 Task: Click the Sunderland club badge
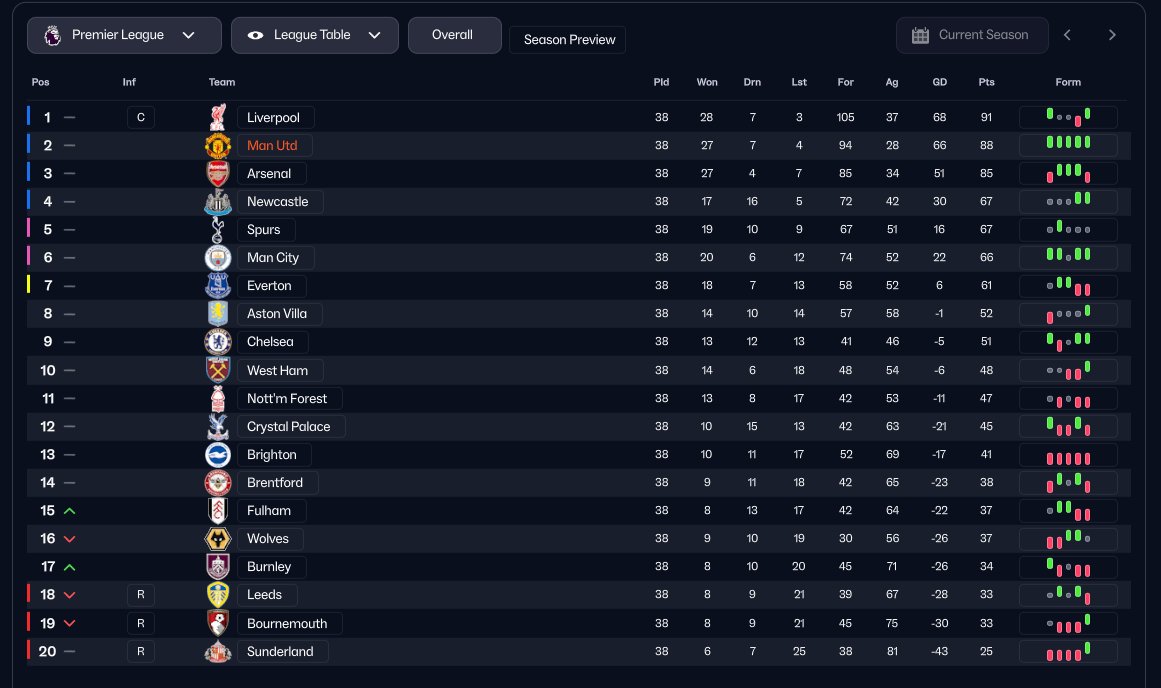point(218,652)
